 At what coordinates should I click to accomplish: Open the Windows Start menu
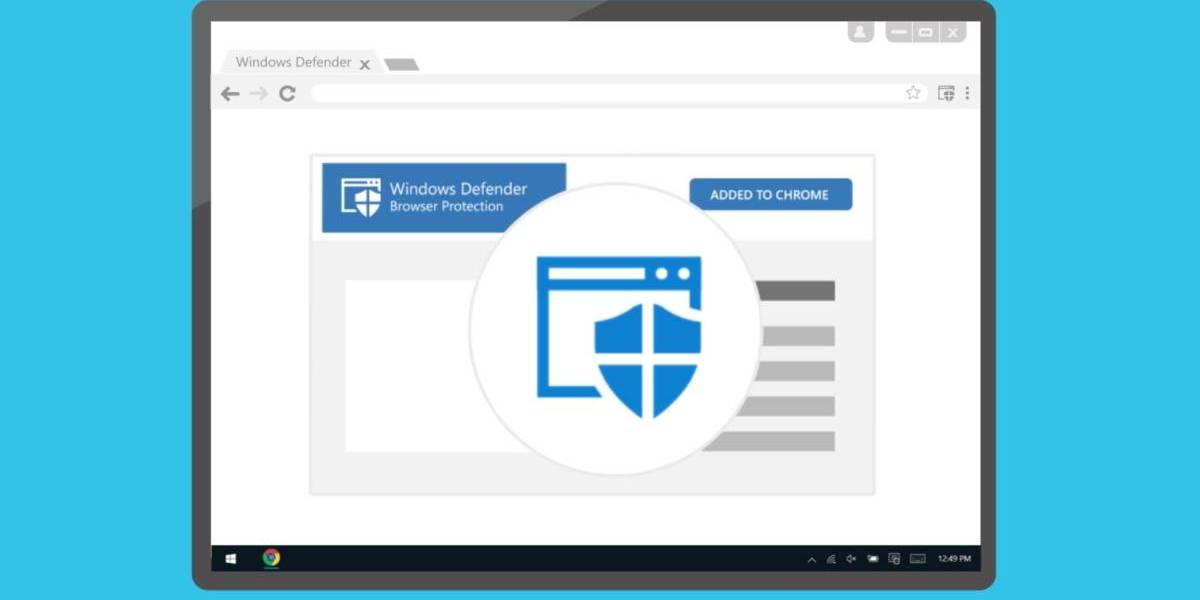231,559
